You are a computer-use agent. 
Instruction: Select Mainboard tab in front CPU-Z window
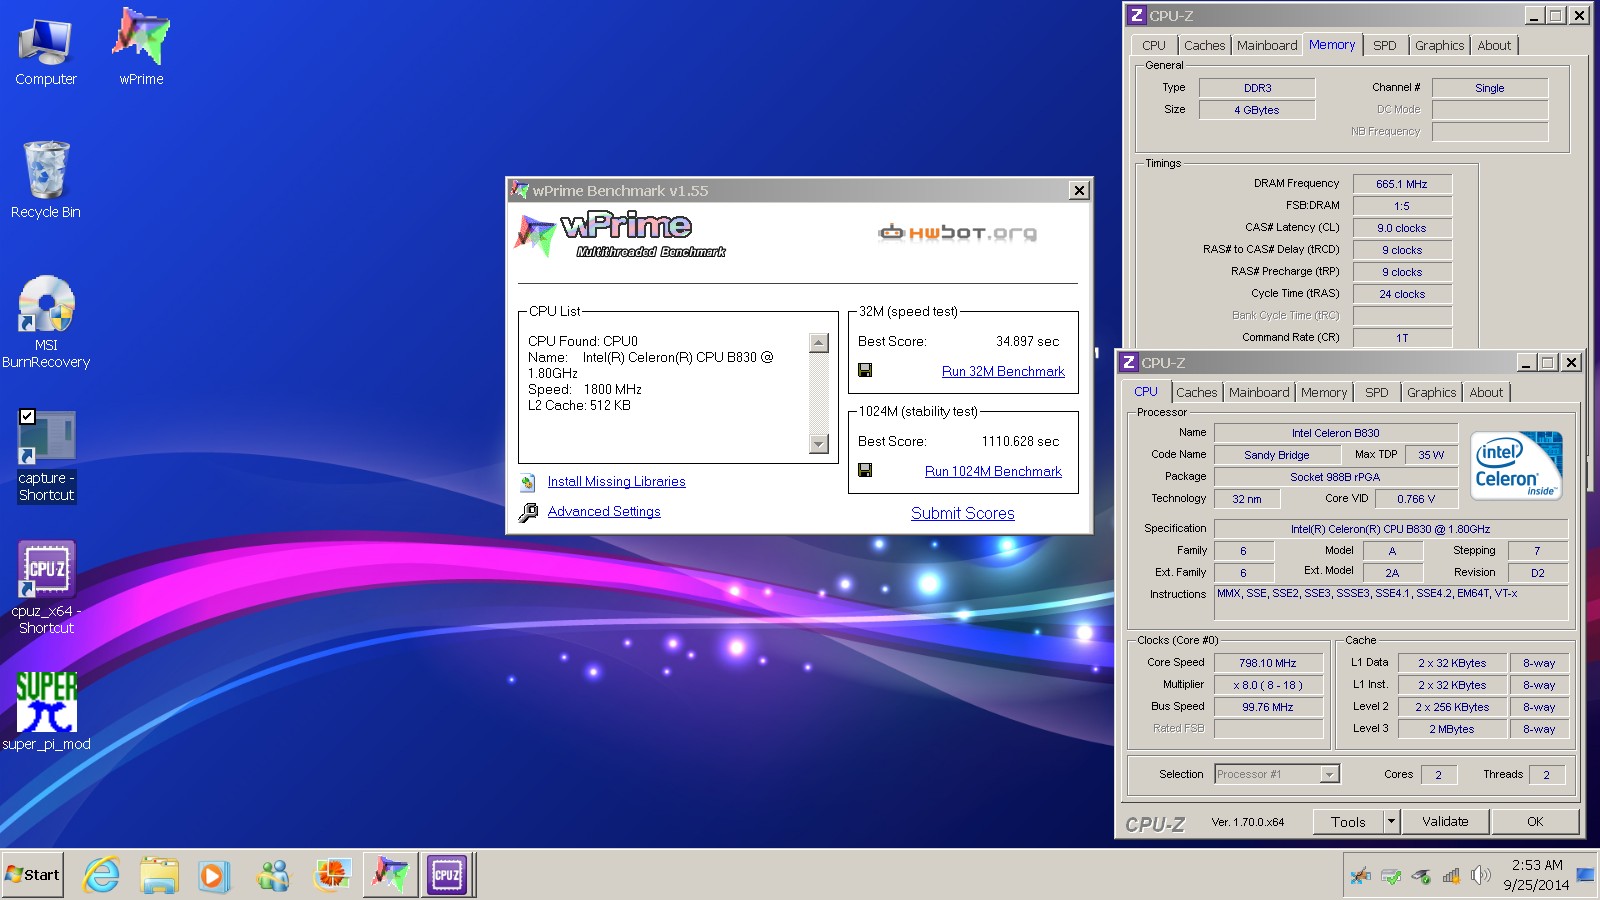click(1259, 392)
